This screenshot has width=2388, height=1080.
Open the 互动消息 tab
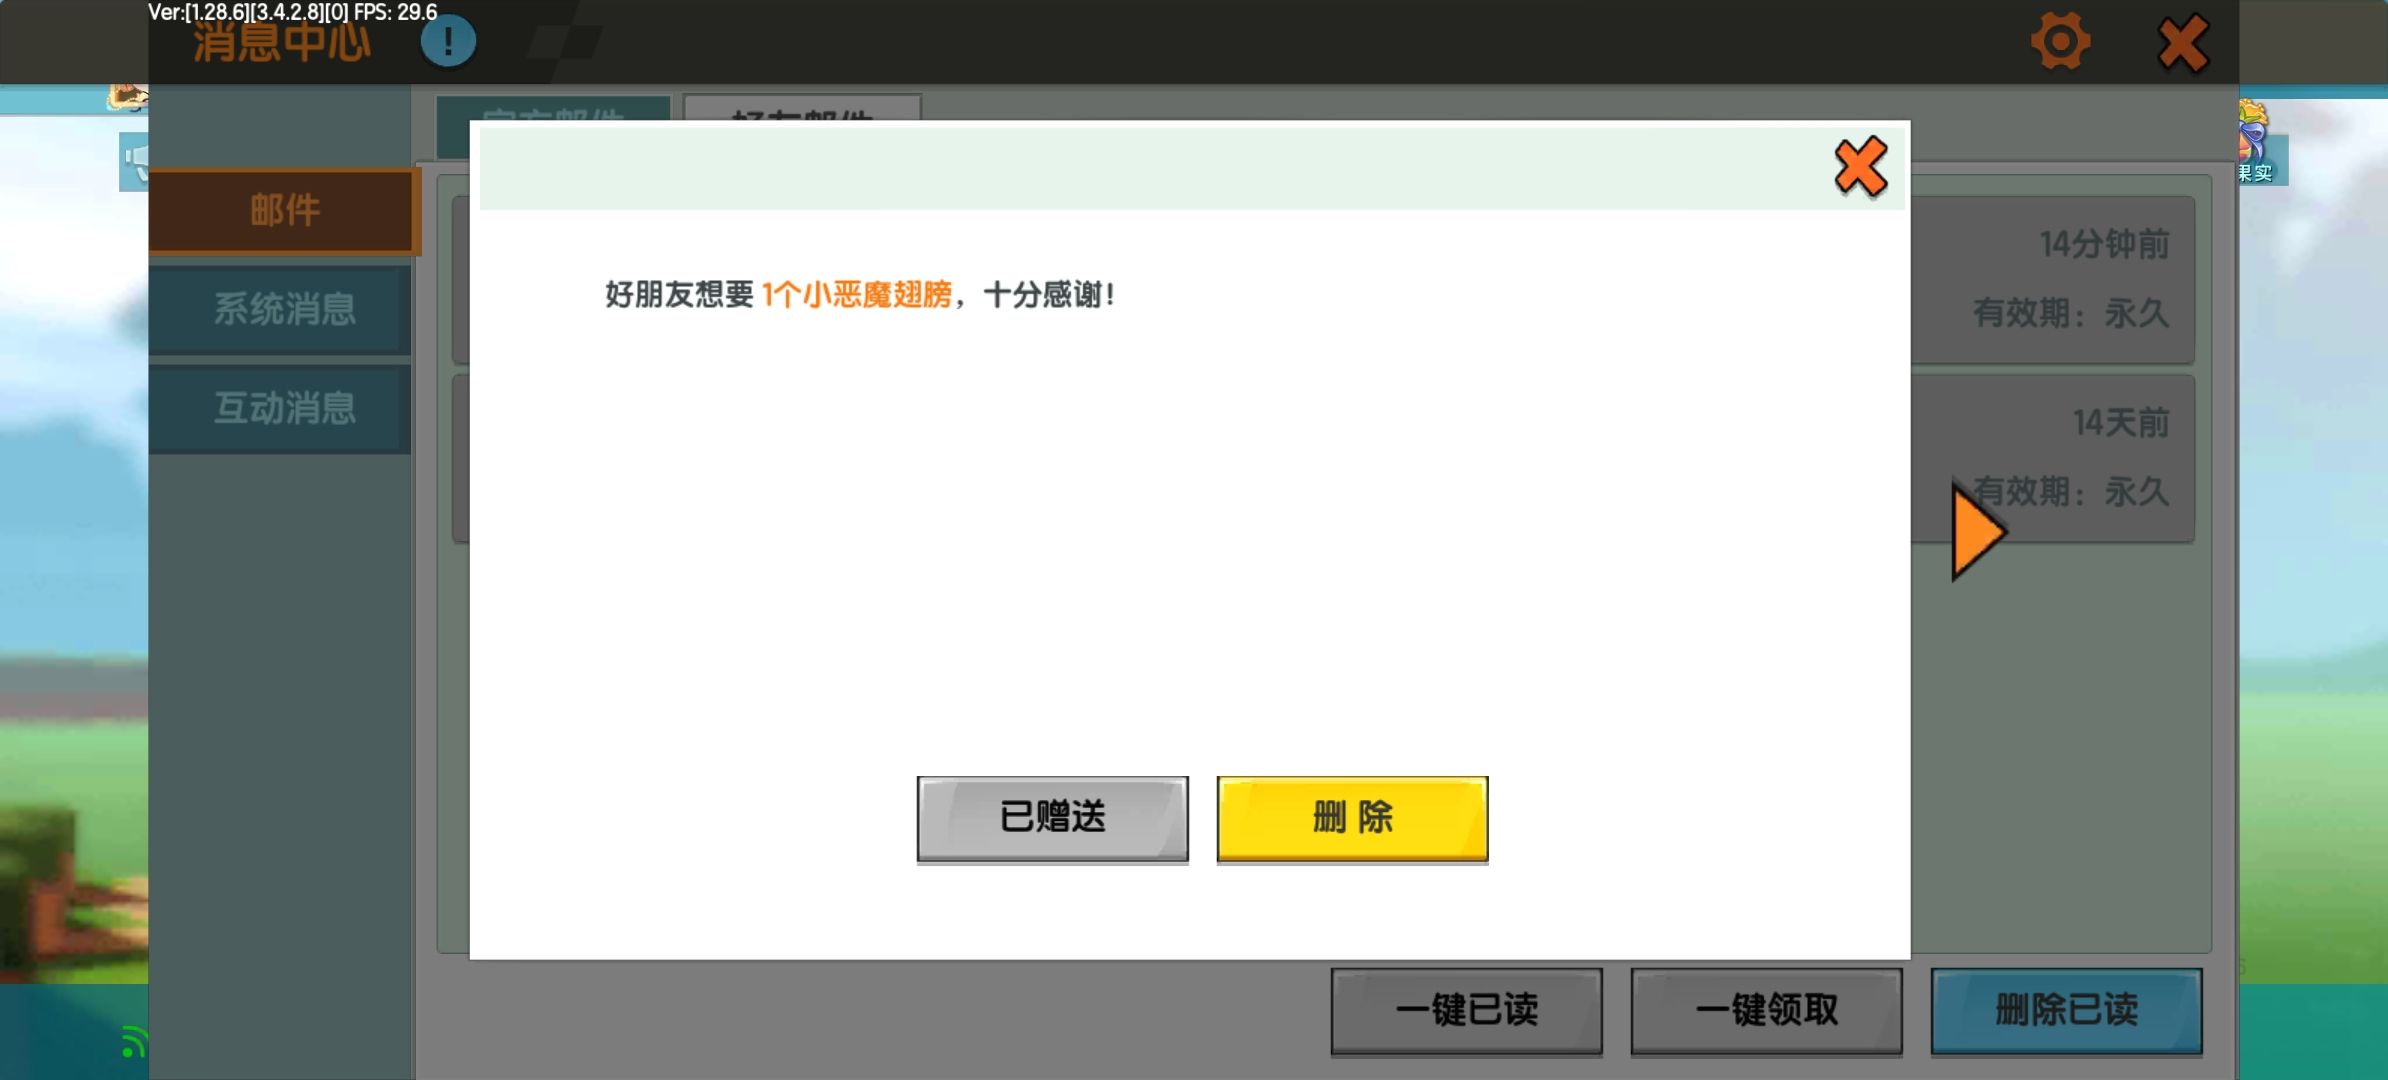[284, 408]
